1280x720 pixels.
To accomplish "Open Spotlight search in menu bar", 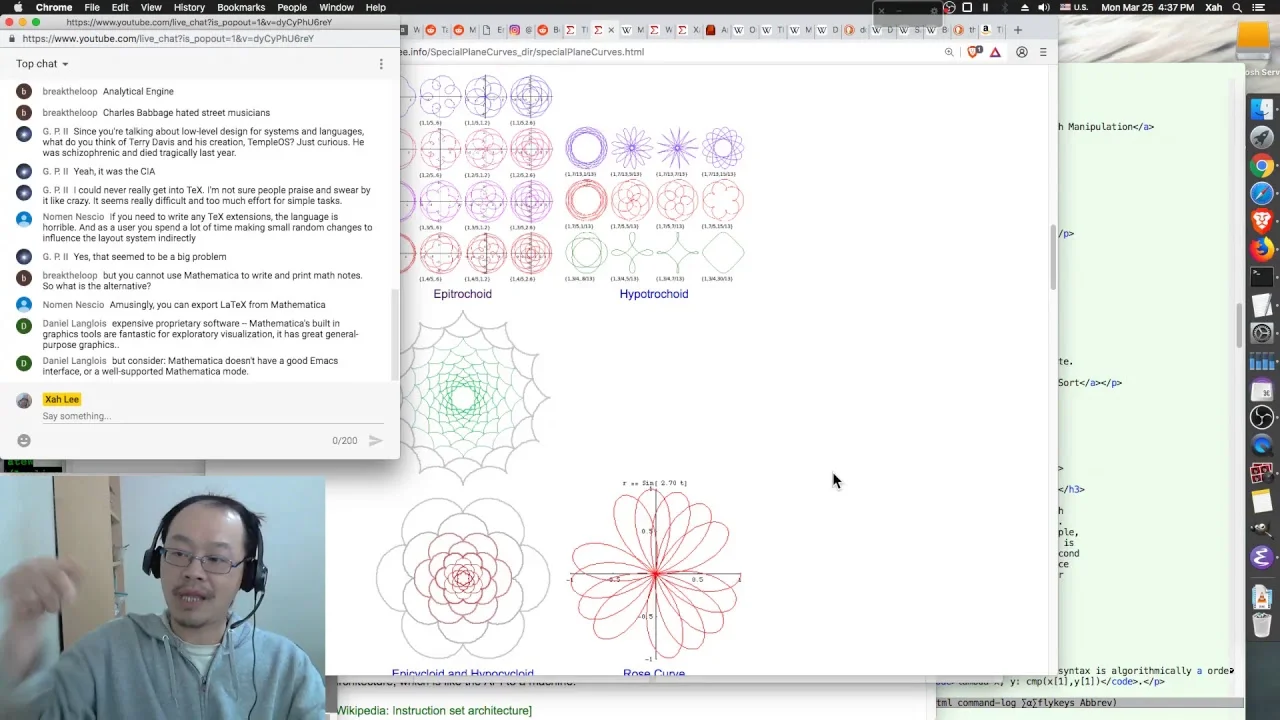I will [1238, 7].
